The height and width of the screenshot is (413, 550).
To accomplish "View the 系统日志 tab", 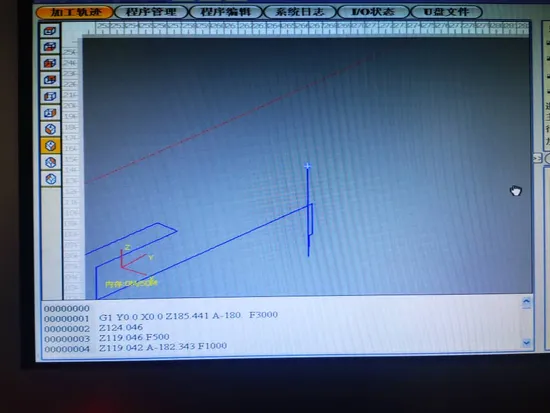I will click(300, 12).
